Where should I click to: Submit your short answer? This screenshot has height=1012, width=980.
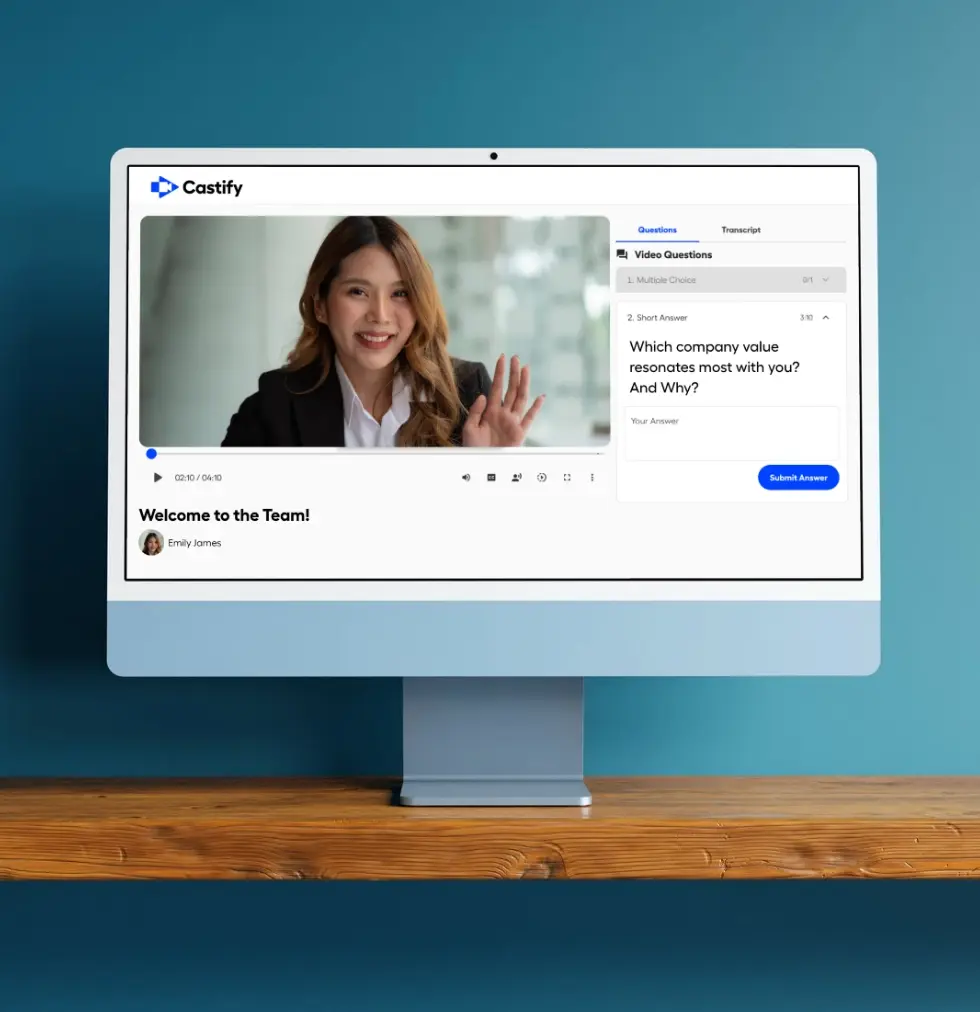[798, 477]
